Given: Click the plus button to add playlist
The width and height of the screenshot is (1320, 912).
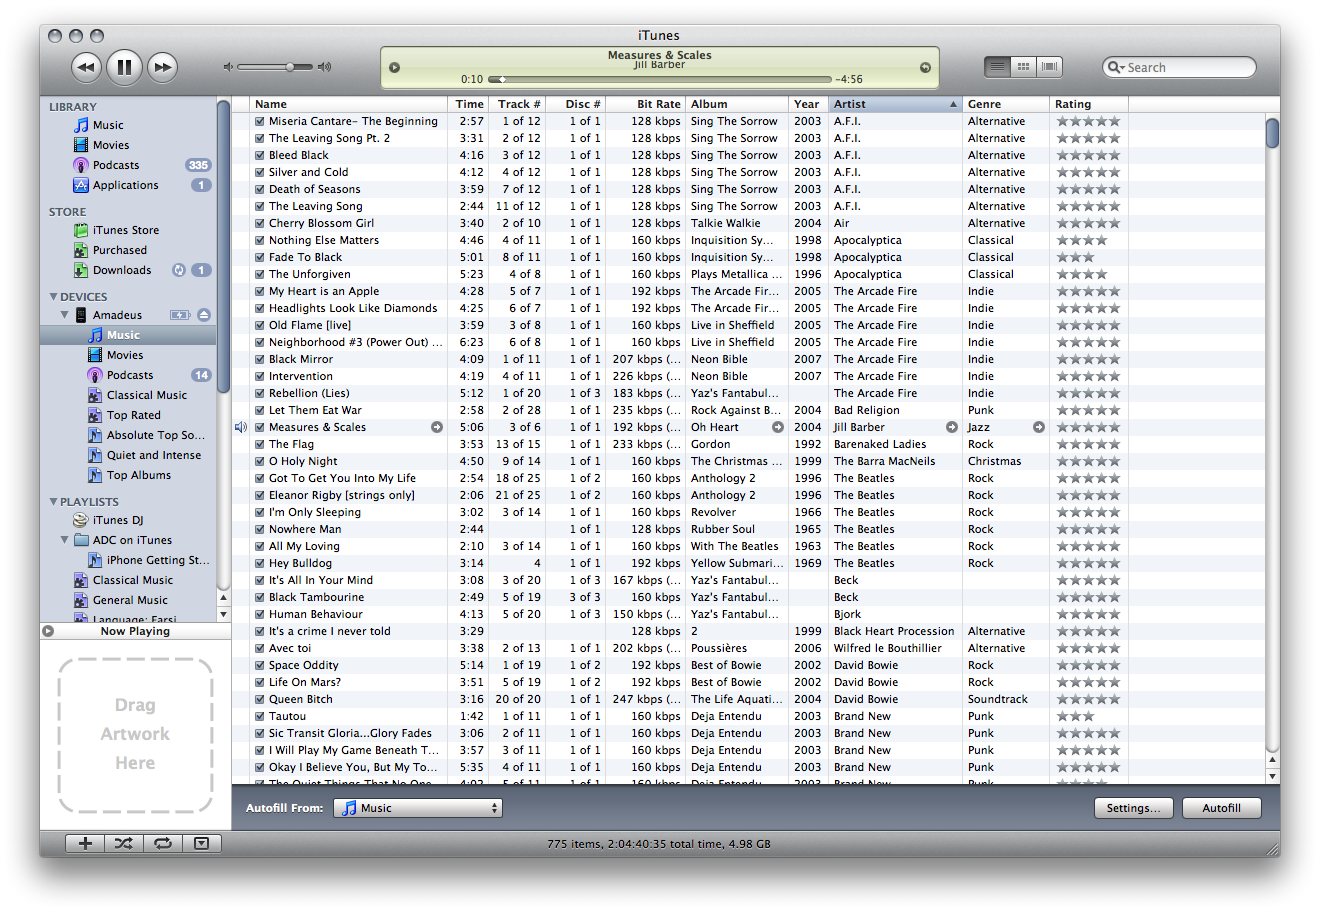Looking at the screenshot, I should click(85, 844).
